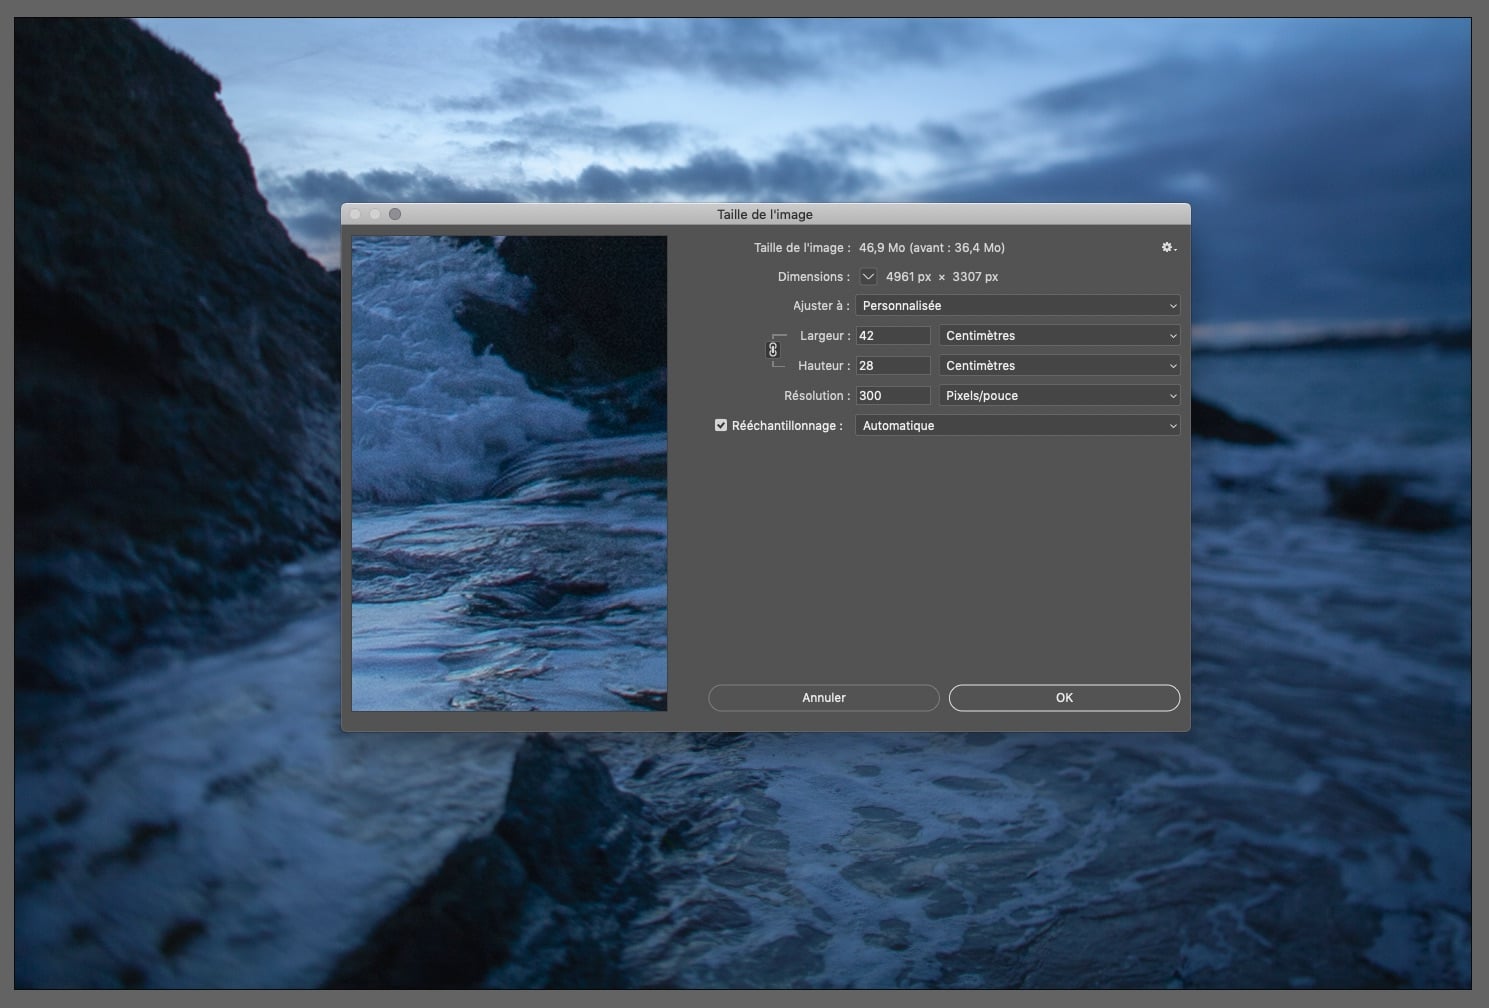Open the gear settings menu in dialog
The height and width of the screenshot is (1008, 1489).
[x=1168, y=247]
